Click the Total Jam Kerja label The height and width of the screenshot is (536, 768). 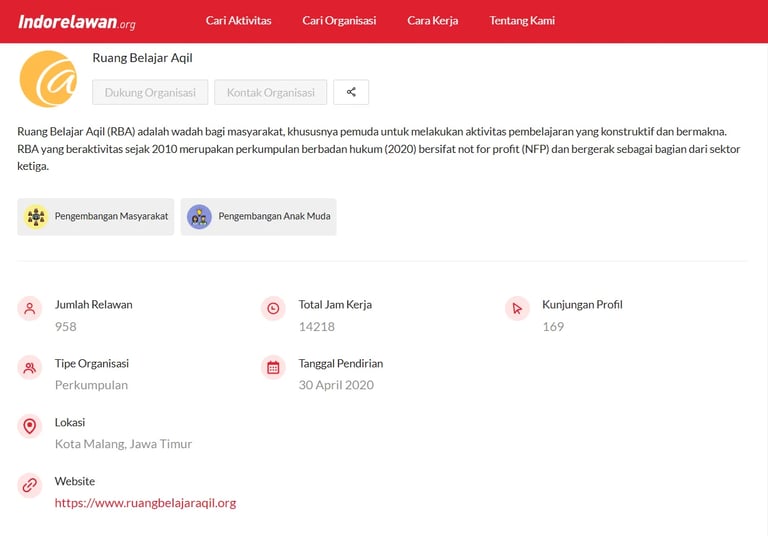pos(335,305)
